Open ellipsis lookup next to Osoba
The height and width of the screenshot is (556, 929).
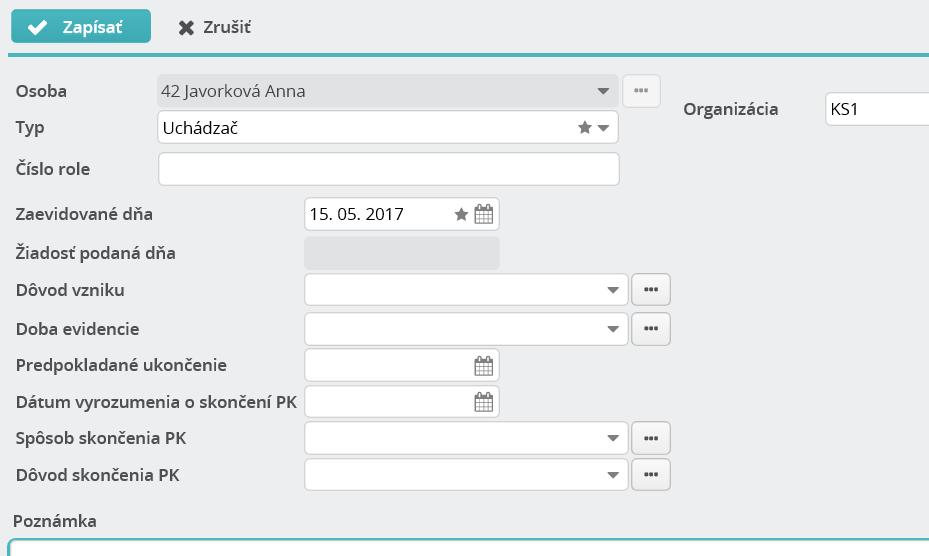[641, 91]
